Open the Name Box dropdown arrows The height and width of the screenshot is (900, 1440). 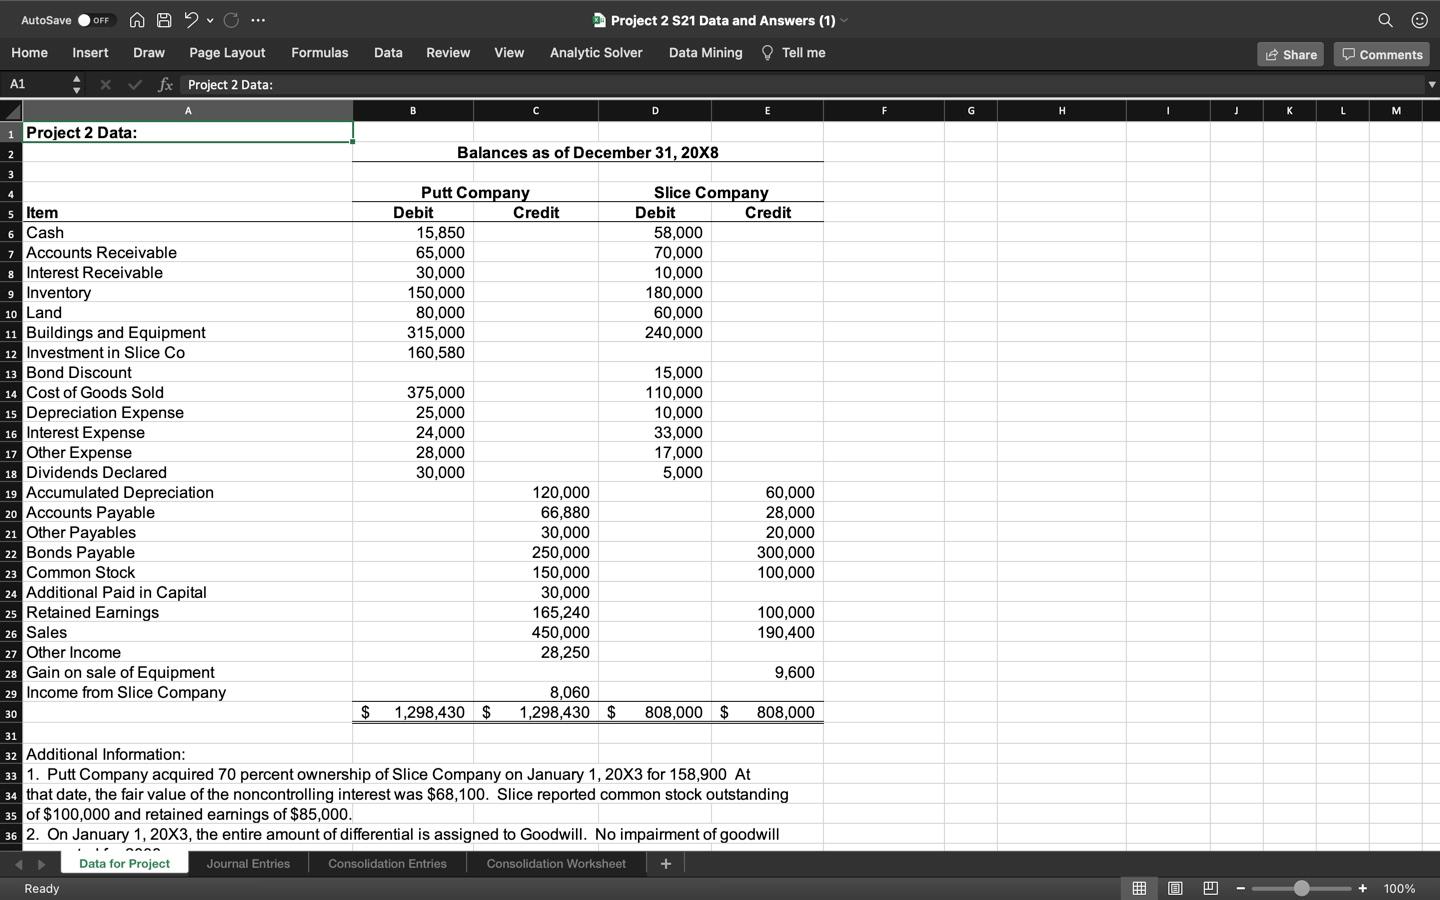pyautogui.click(x=76, y=85)
